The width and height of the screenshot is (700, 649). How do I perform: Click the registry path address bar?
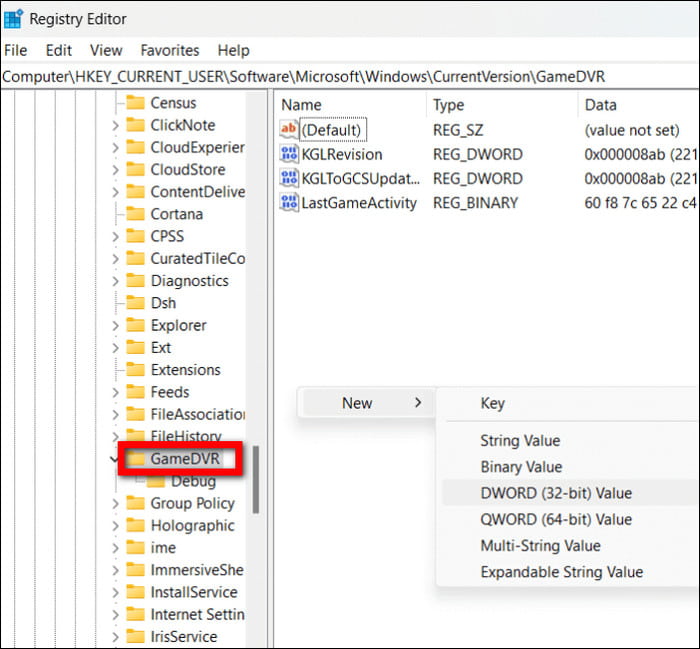click(350, 77)
